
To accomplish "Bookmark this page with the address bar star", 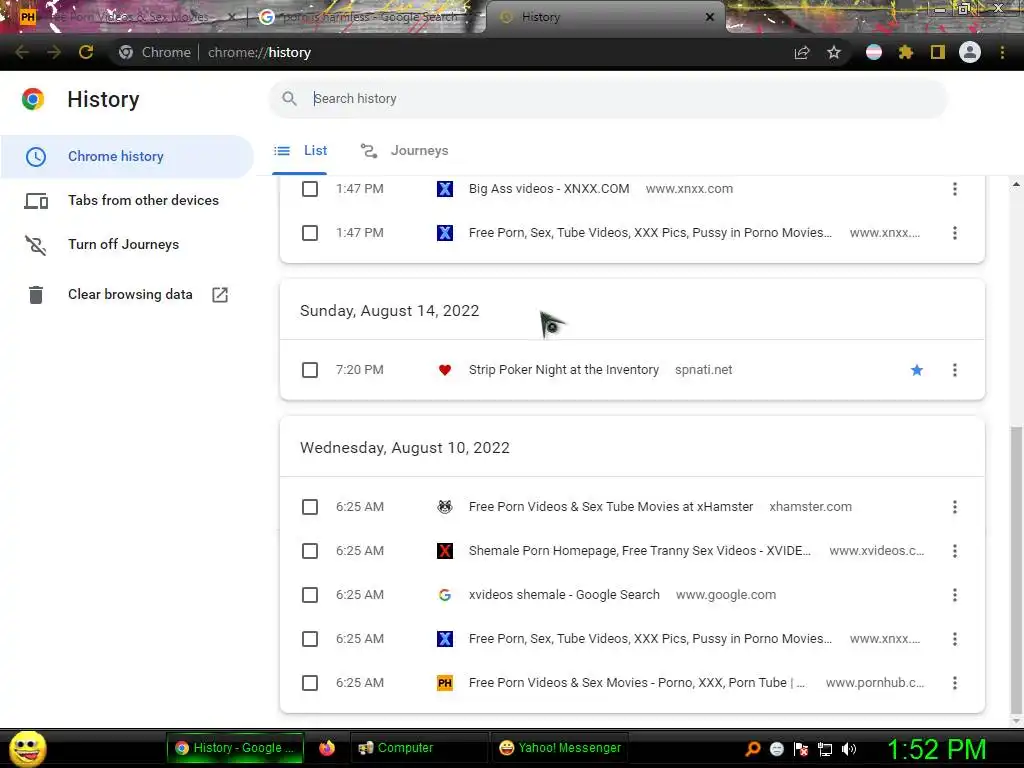I will click(x=834, y=53).
